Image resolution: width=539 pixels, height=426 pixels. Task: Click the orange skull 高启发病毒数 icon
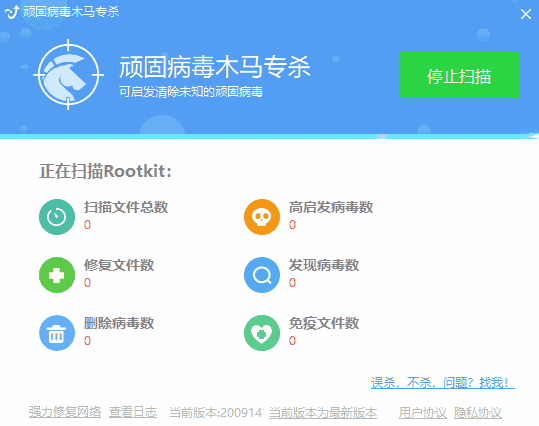[x=262, y=217]
